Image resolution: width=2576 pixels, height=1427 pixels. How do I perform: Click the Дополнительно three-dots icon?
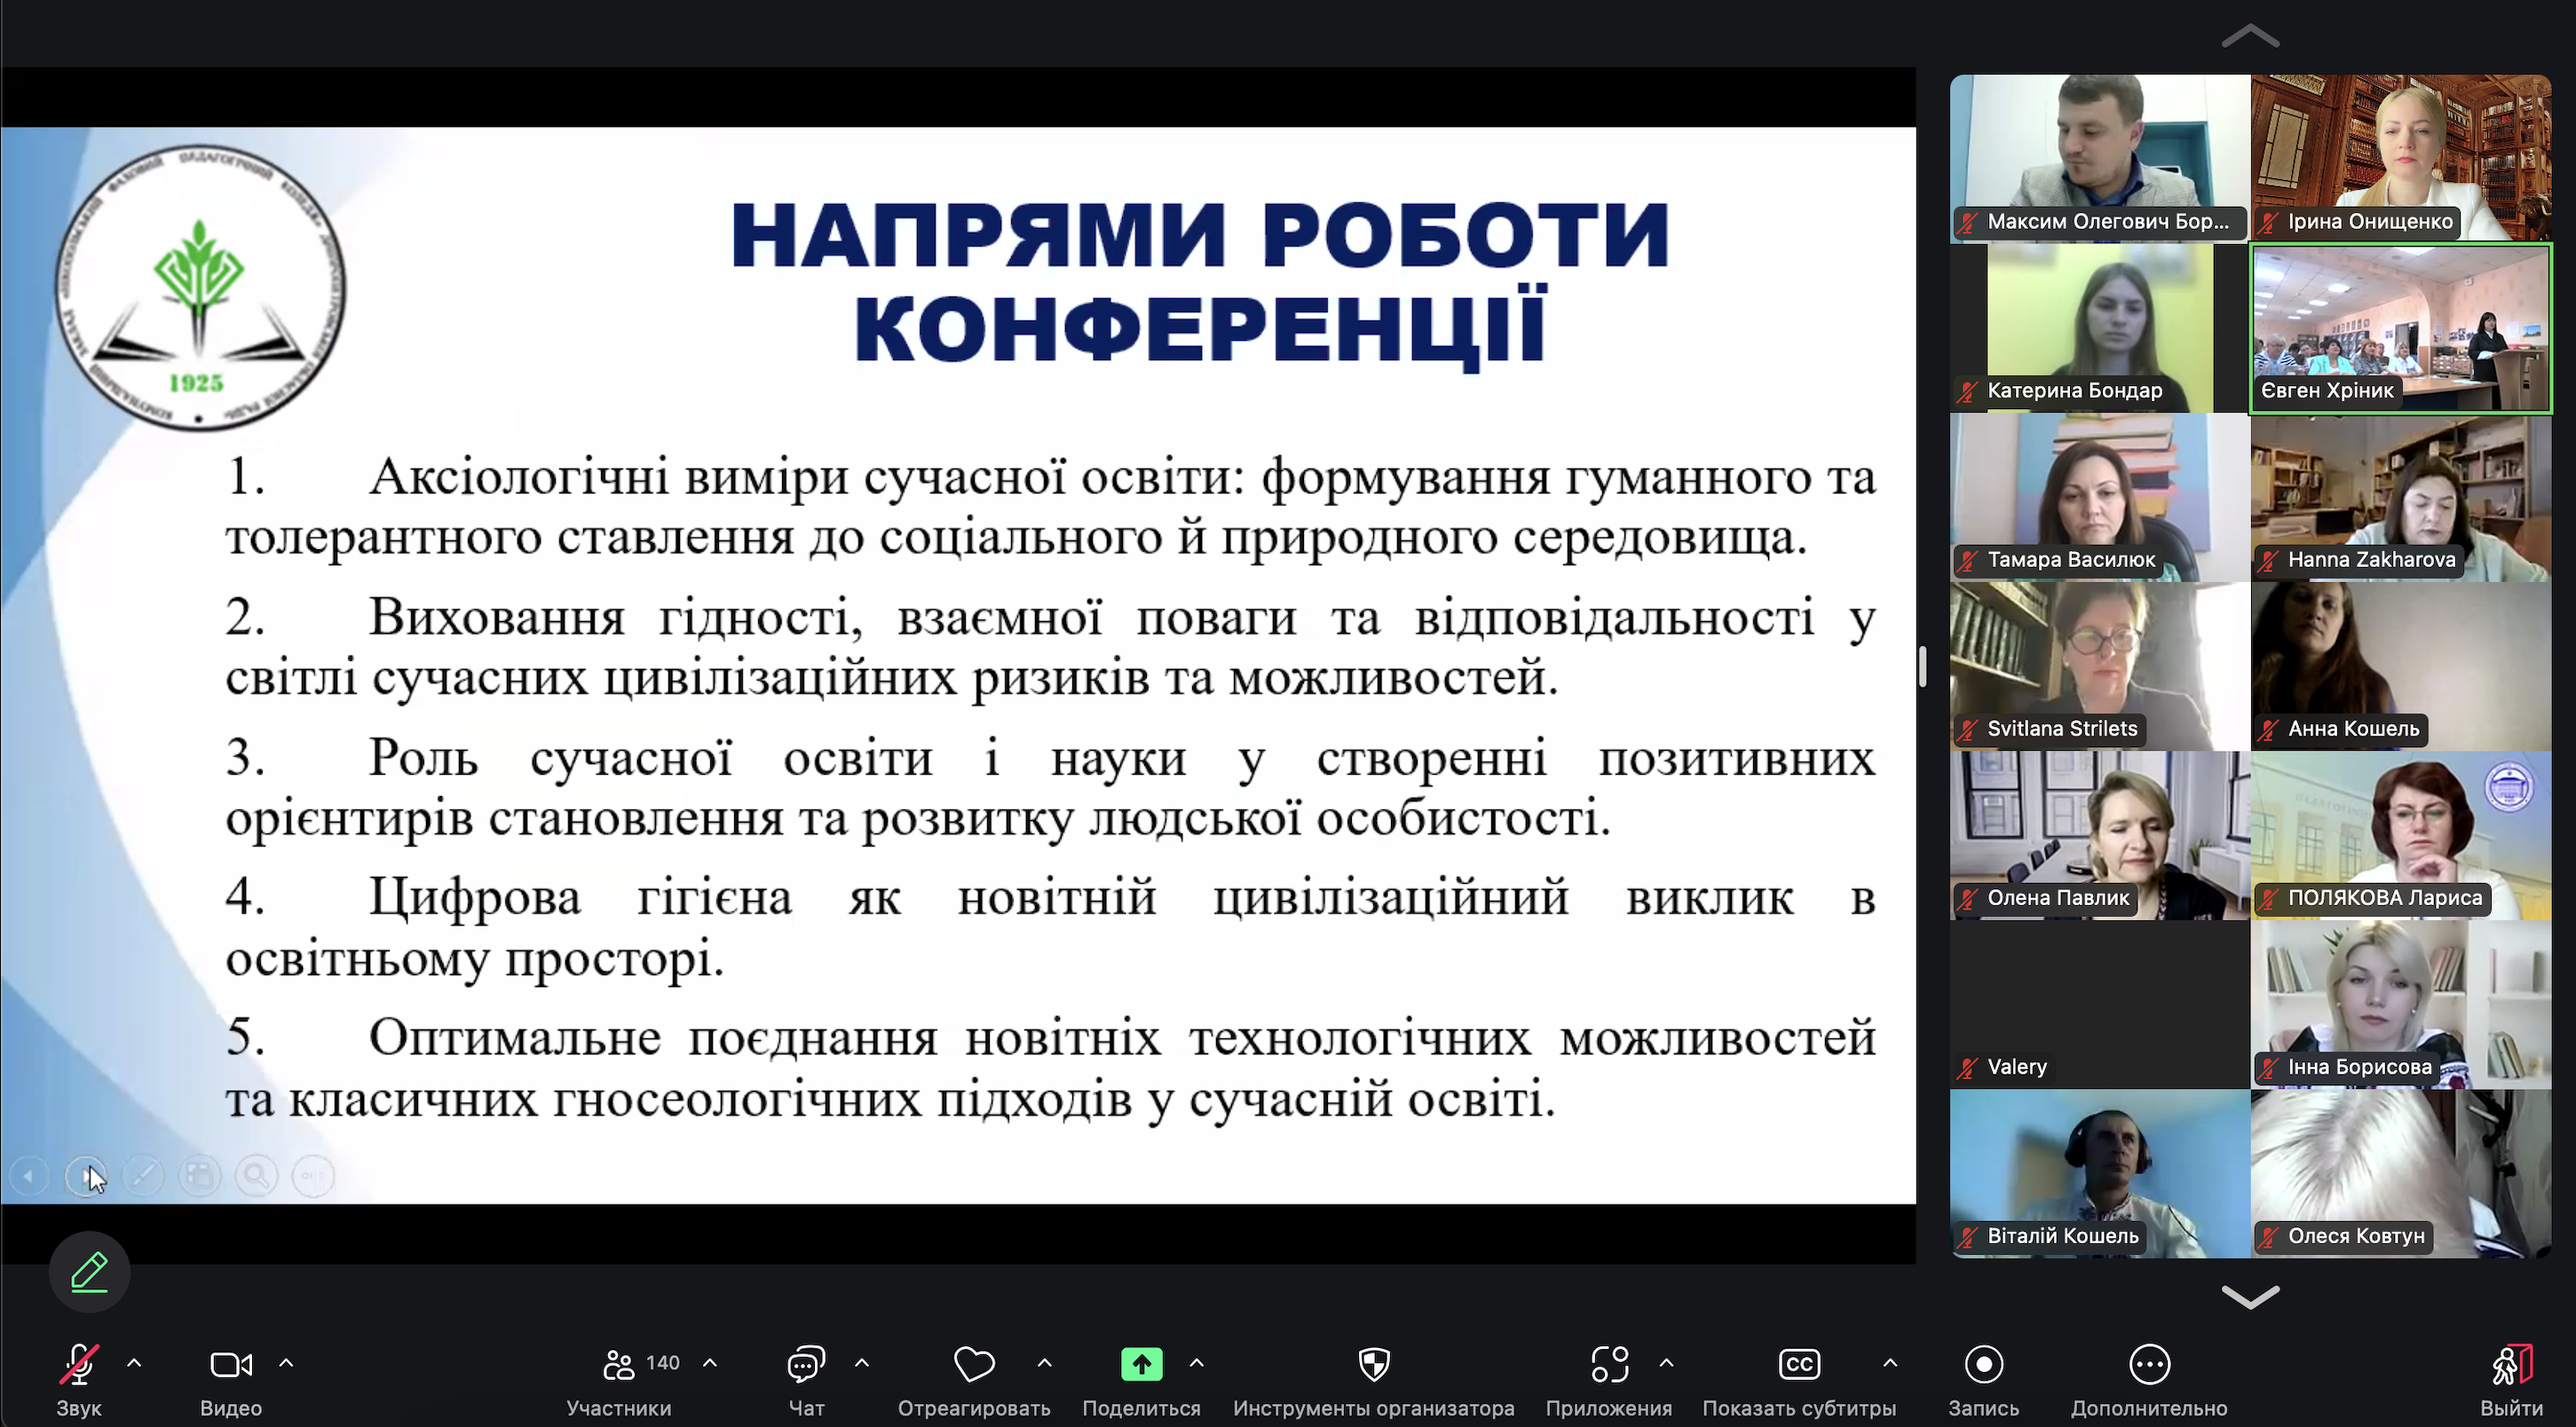(x=2149, y=1364)
